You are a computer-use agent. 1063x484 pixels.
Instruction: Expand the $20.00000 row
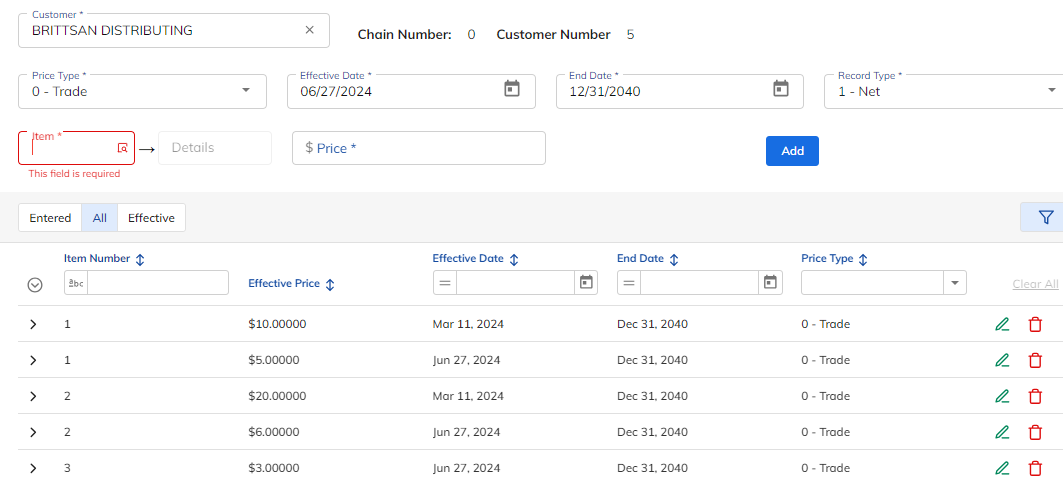coord(33,396)
